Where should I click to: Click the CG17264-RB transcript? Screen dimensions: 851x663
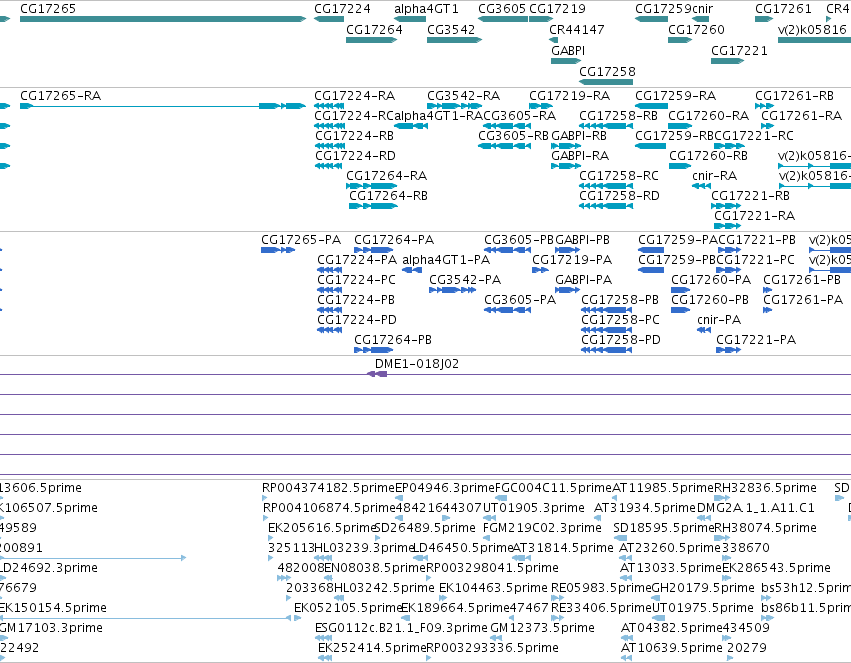[371, 206]
